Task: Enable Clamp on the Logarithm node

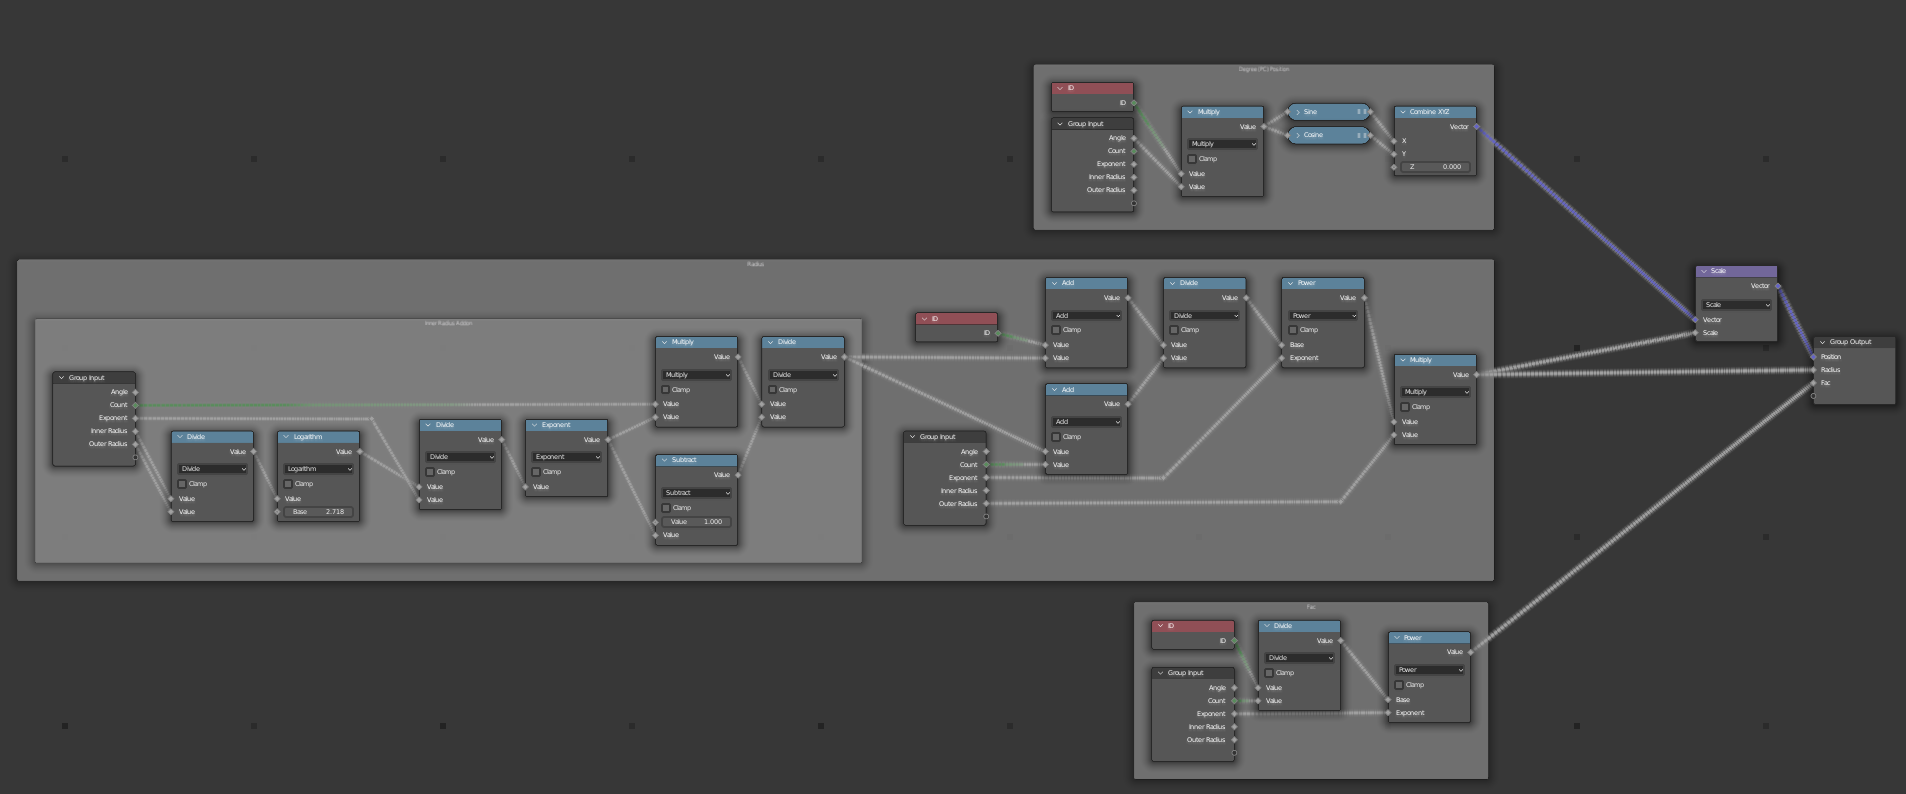Action: coord(288,484)
